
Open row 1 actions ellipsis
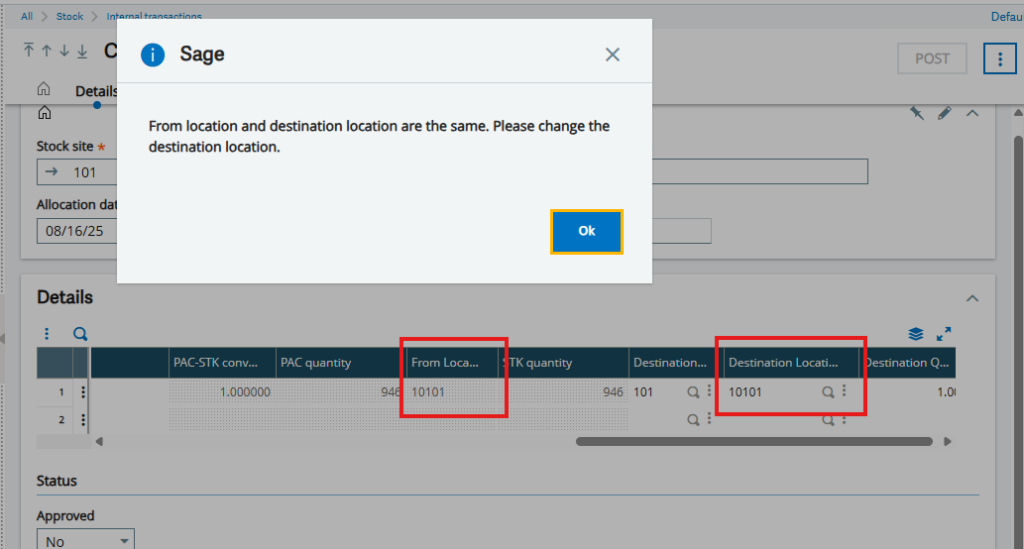tap(82, 392)
